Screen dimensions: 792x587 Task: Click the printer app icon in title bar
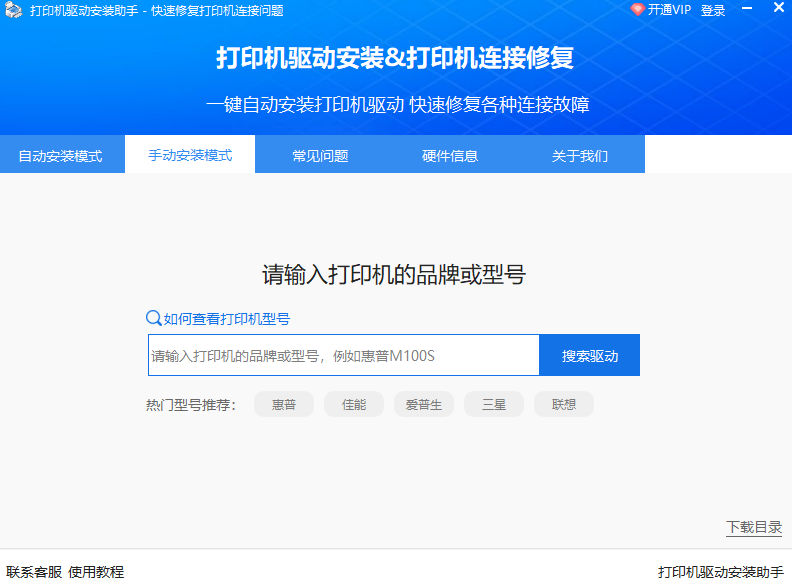(x=14, y=11)
